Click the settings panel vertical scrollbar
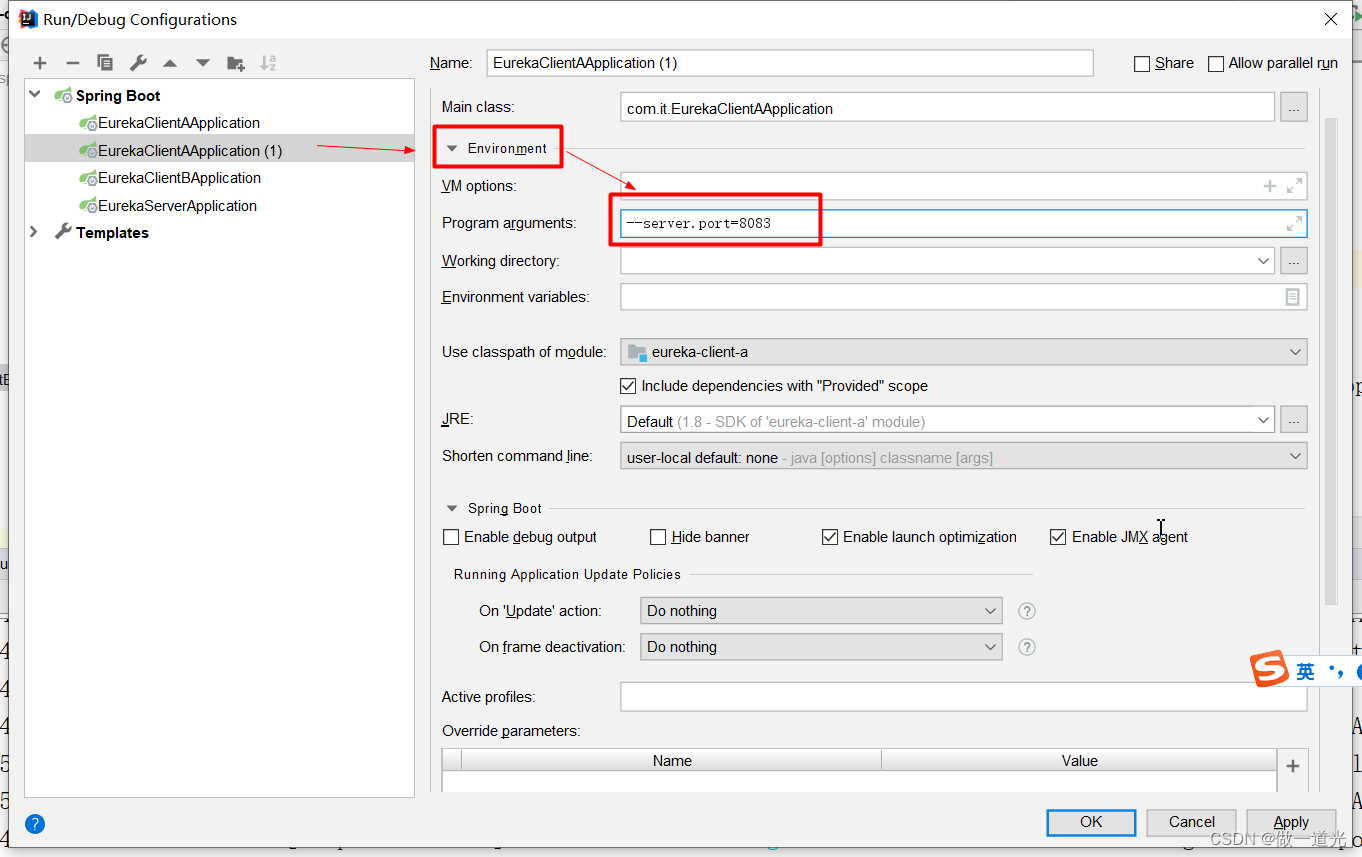This screenshot has width=1362, height=857. (1330, 360)
